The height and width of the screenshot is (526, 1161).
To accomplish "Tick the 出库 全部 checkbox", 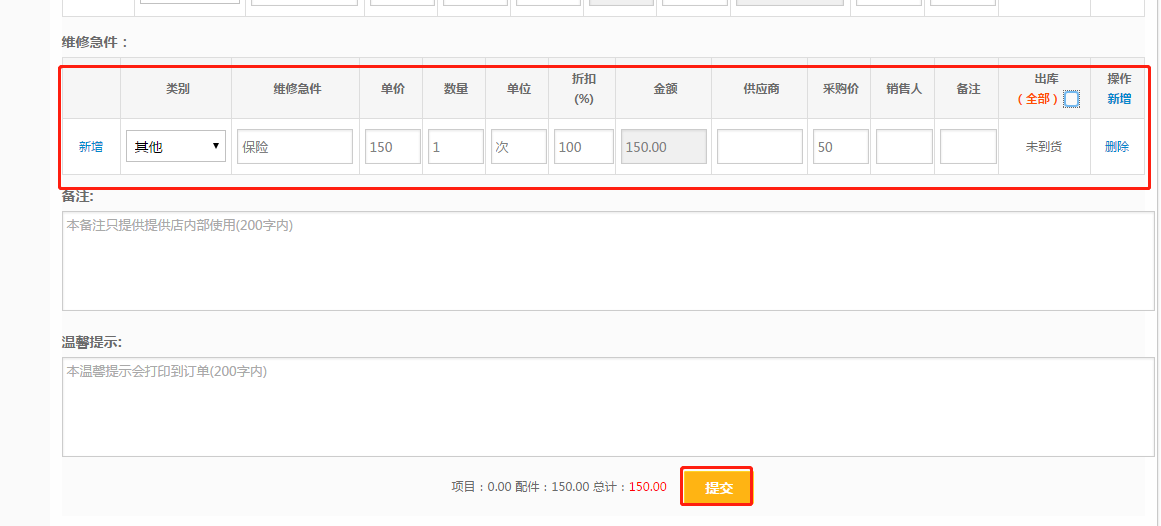I will 1071,99.
